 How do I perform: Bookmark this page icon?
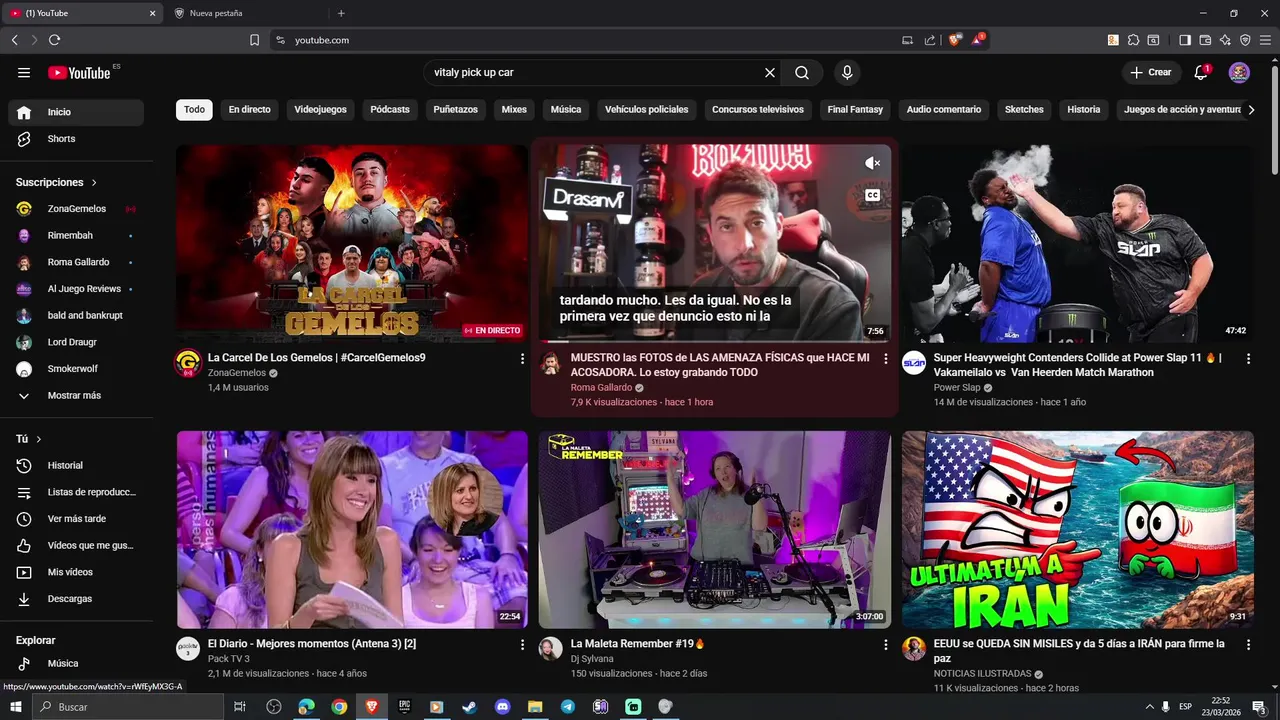click(254, 40)
